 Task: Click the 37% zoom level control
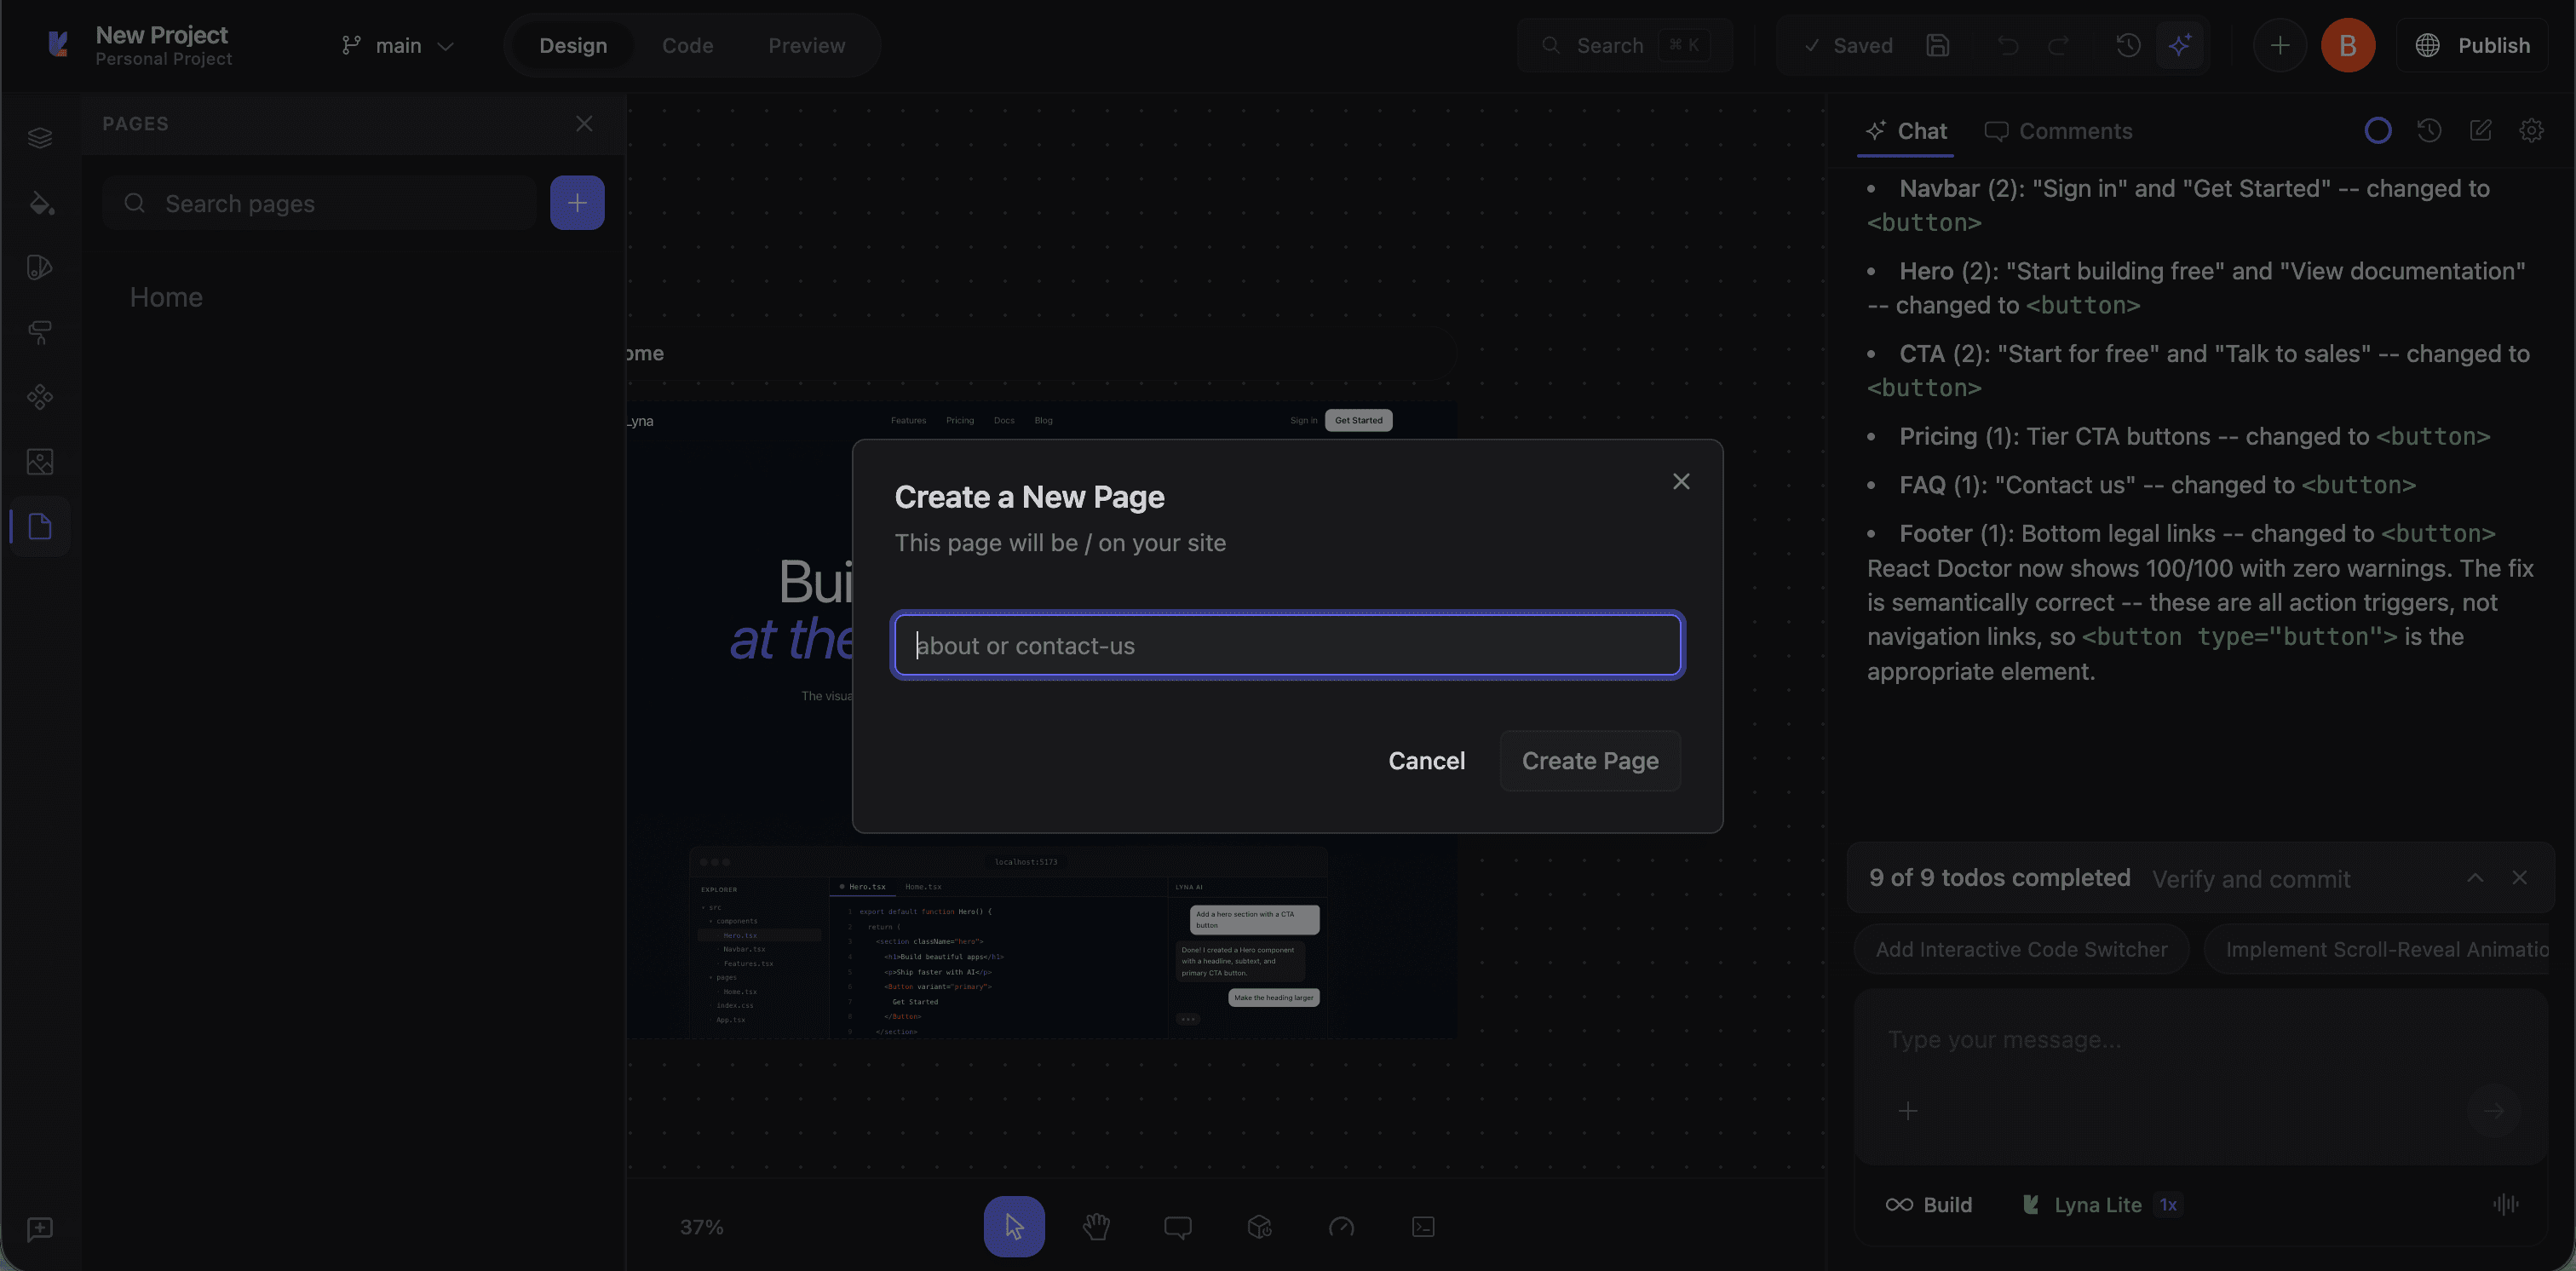701,1227
